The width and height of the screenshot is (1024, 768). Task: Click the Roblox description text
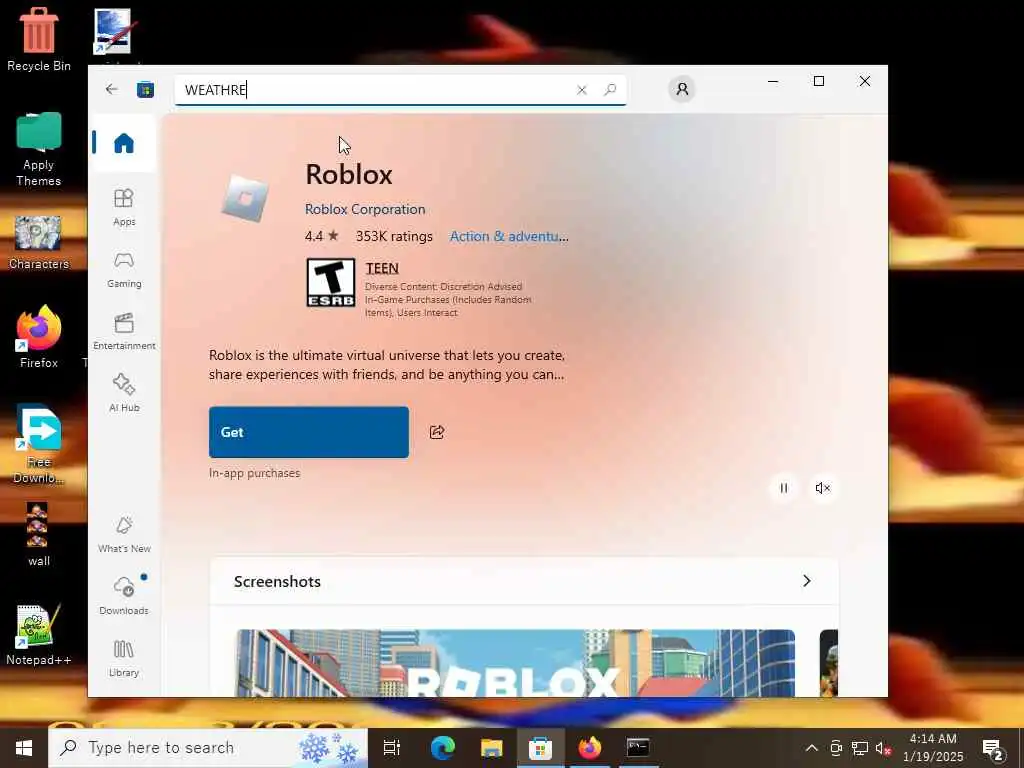[387, 364]
